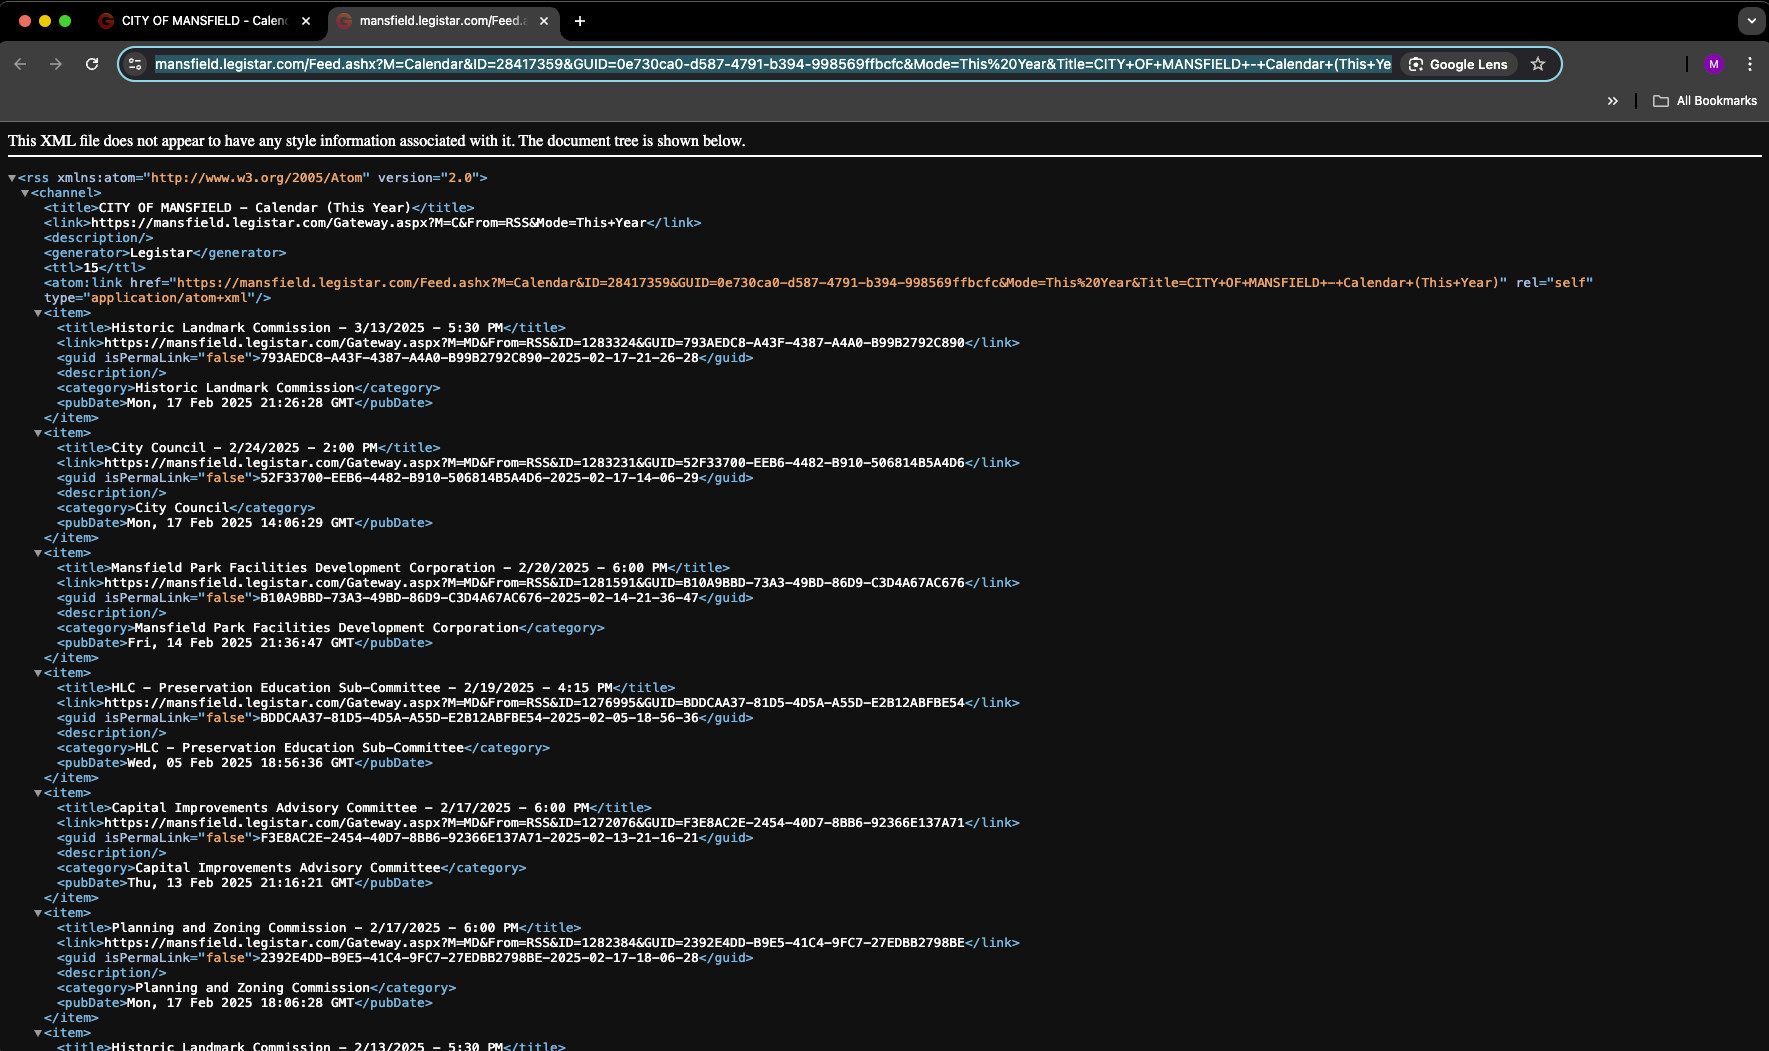Screen dimensions: 1769x1051
Task: Open a new browser tab
Action: (x=580, y=21)
